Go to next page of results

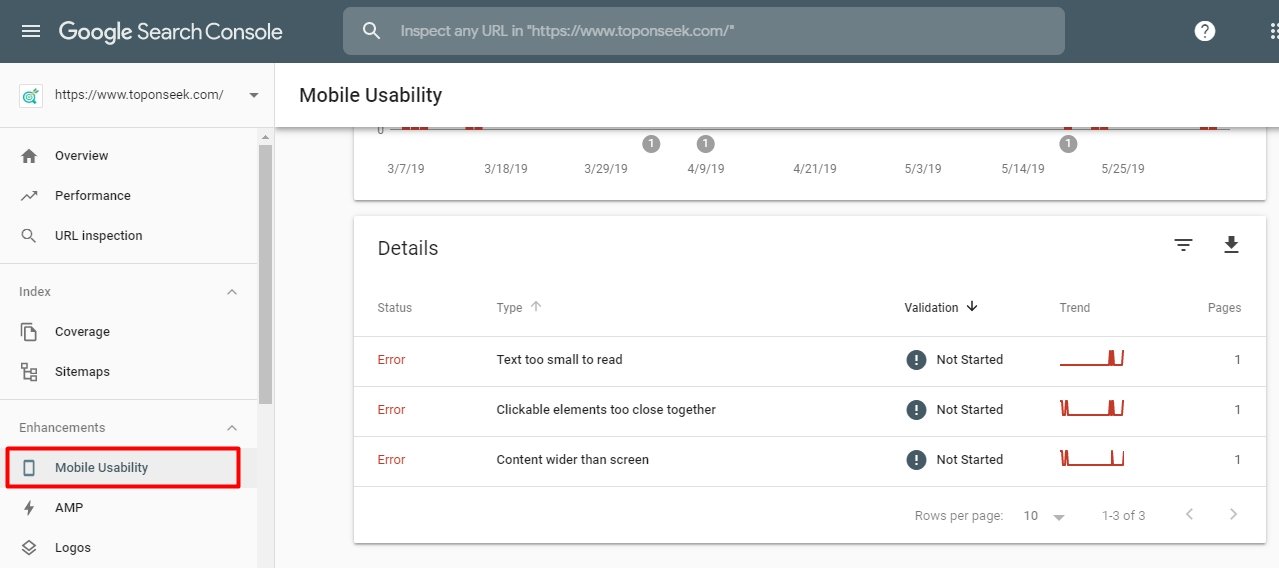[x=1233, y=515]
